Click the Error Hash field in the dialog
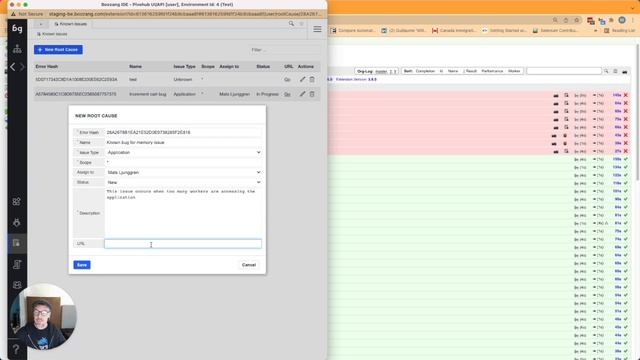Screen dimensions: 640x360 [x=183, y=132]
